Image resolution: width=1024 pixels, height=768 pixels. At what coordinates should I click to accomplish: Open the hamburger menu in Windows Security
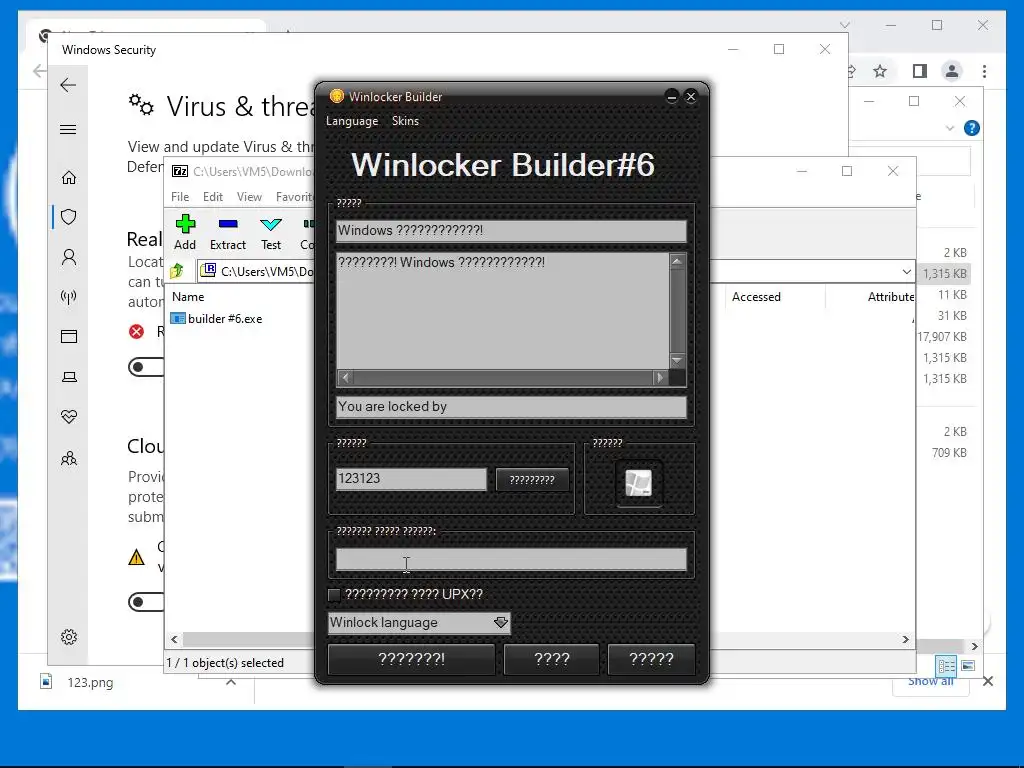click(68, 129)
